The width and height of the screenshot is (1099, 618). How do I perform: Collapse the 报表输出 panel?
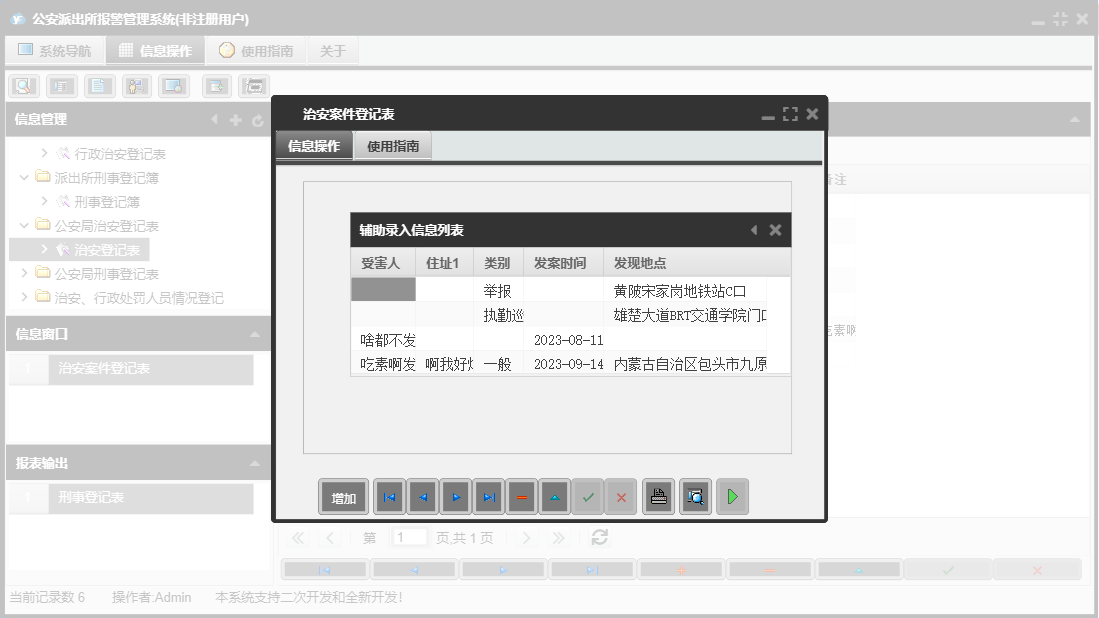(255, 464)
